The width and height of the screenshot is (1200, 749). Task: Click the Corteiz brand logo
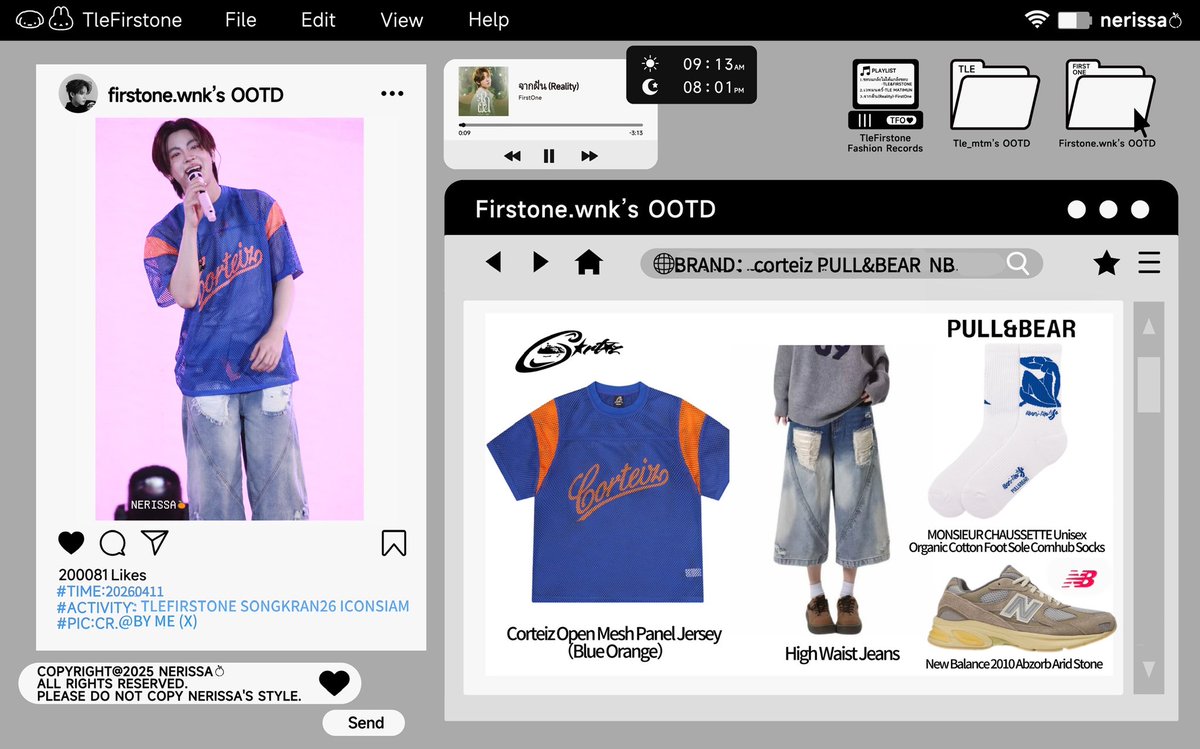570,351
